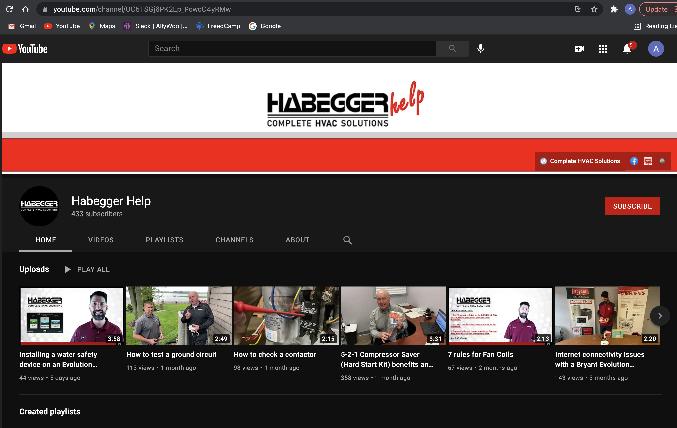Open the Create video camera icon
Image resolution: width=677 pixels, height=428 pixels.
pos(579,49)
